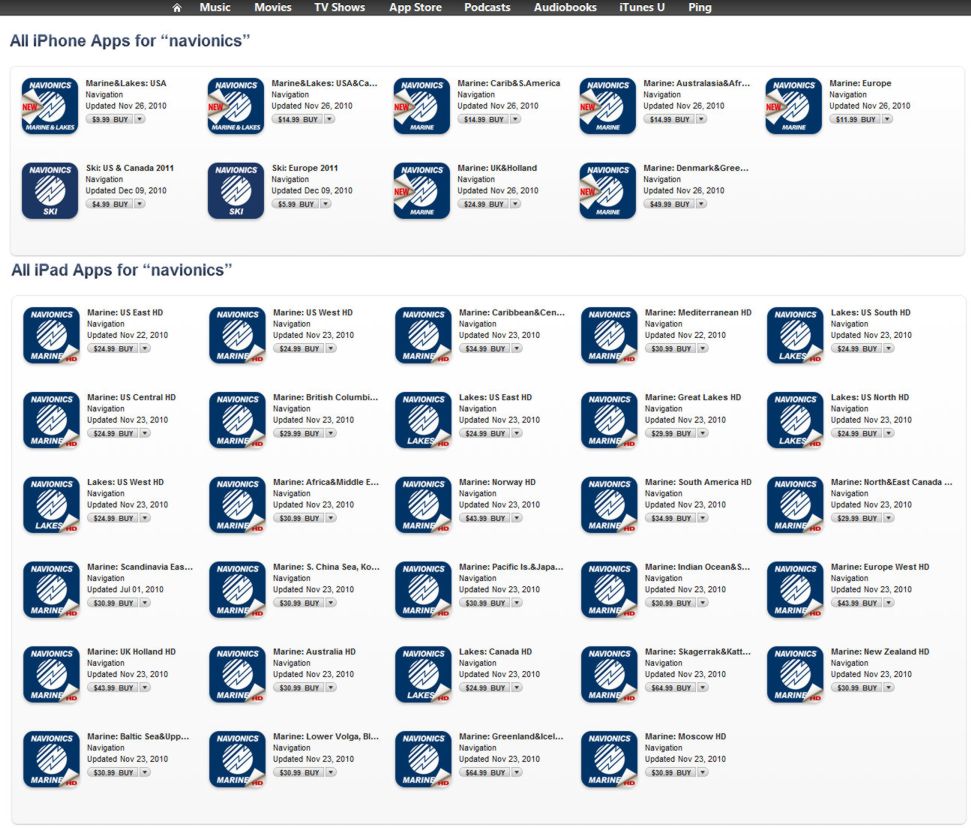Buy Marine&Lakes: USA&Canada for $14.99

pyautogui.click(x=297, y=119)
